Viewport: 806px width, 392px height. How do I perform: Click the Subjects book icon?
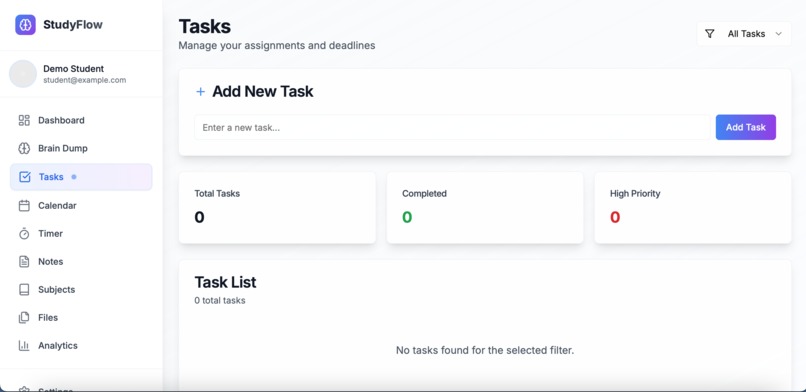click(24, 290)
